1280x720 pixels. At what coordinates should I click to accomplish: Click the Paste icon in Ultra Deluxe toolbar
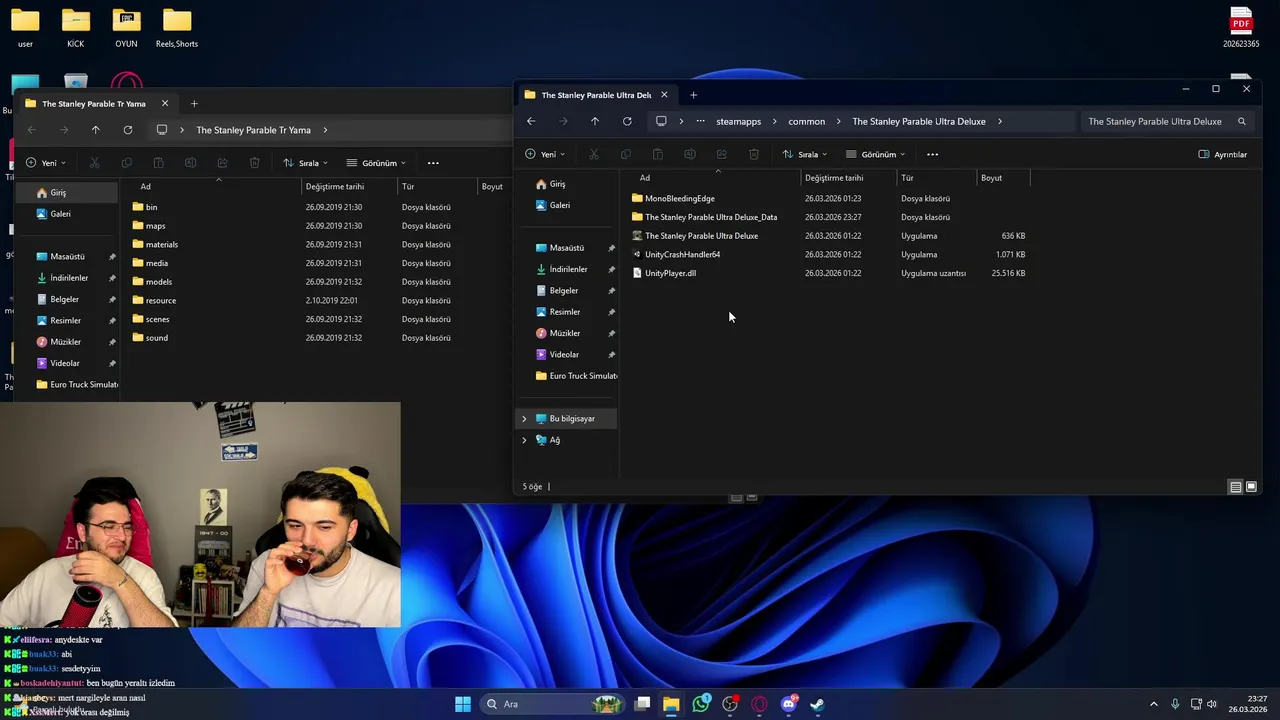tap(657, 154)
